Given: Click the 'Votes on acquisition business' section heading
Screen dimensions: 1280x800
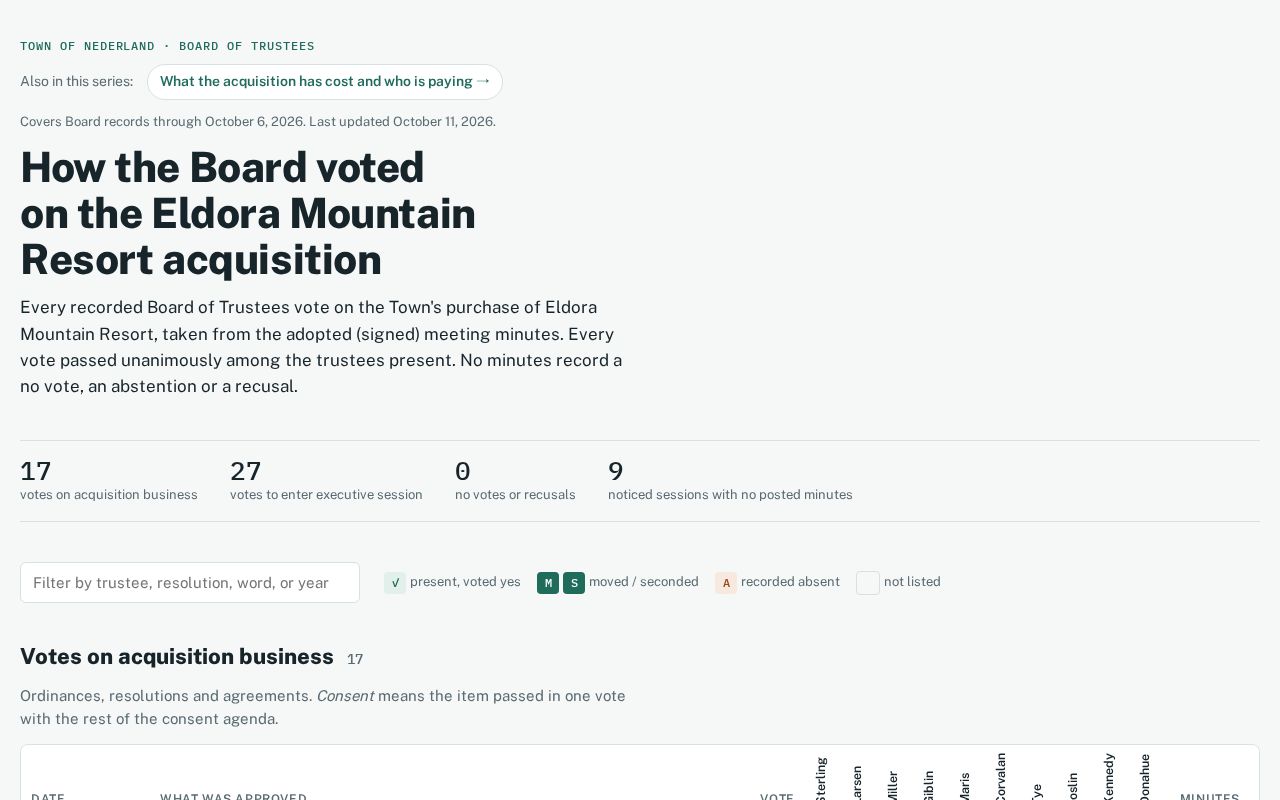Looking at the screenshot, I should [x=177, y=657].
